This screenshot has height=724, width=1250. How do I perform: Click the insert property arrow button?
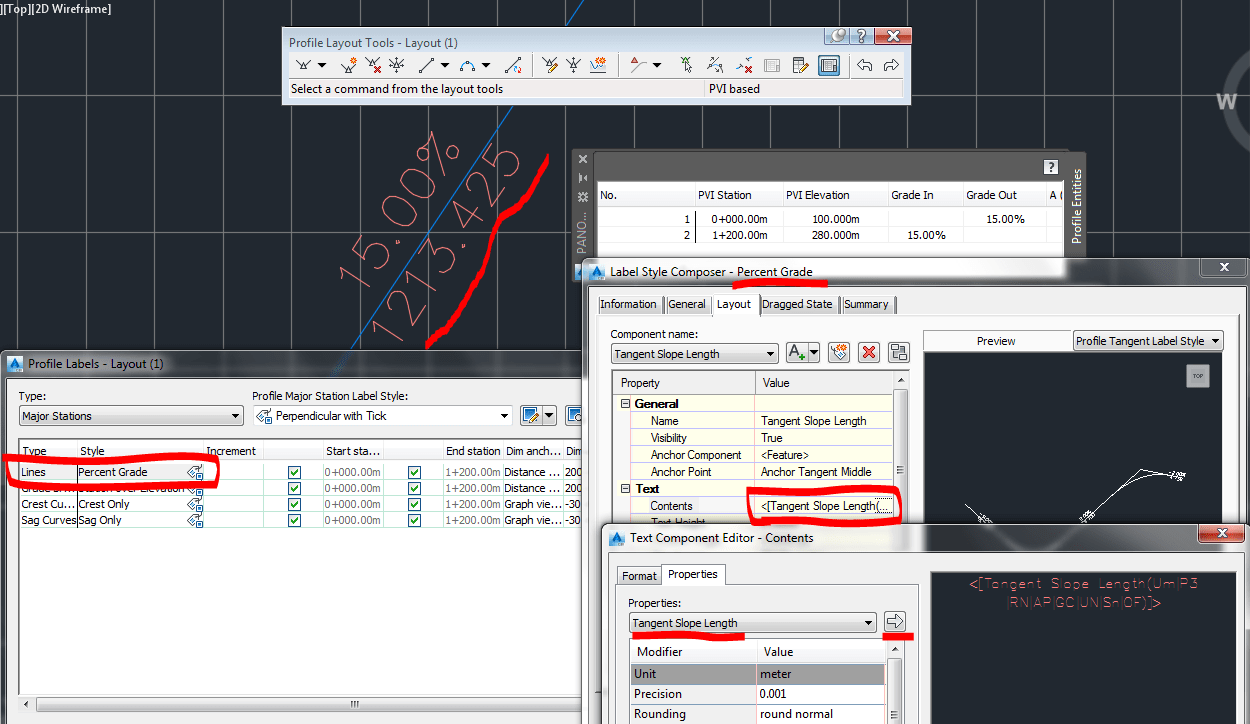pos(896,620)
